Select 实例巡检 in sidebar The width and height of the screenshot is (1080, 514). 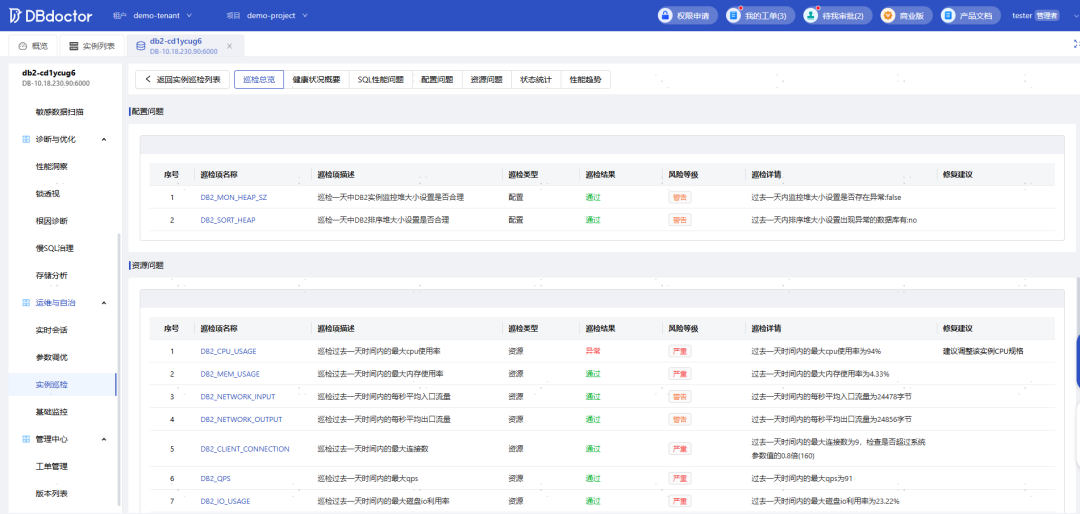pos(62,384)
